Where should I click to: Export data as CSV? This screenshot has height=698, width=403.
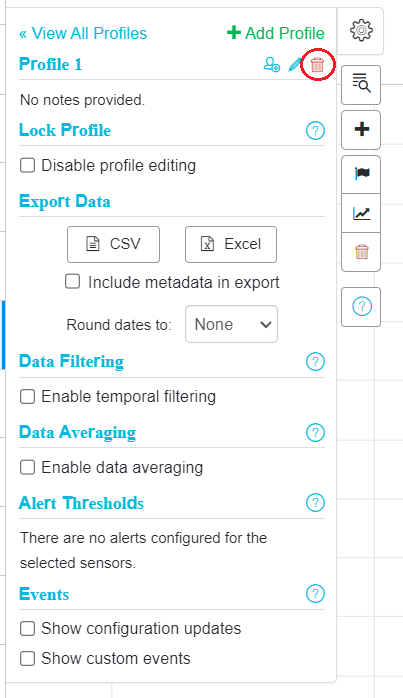tap(113, 244)
